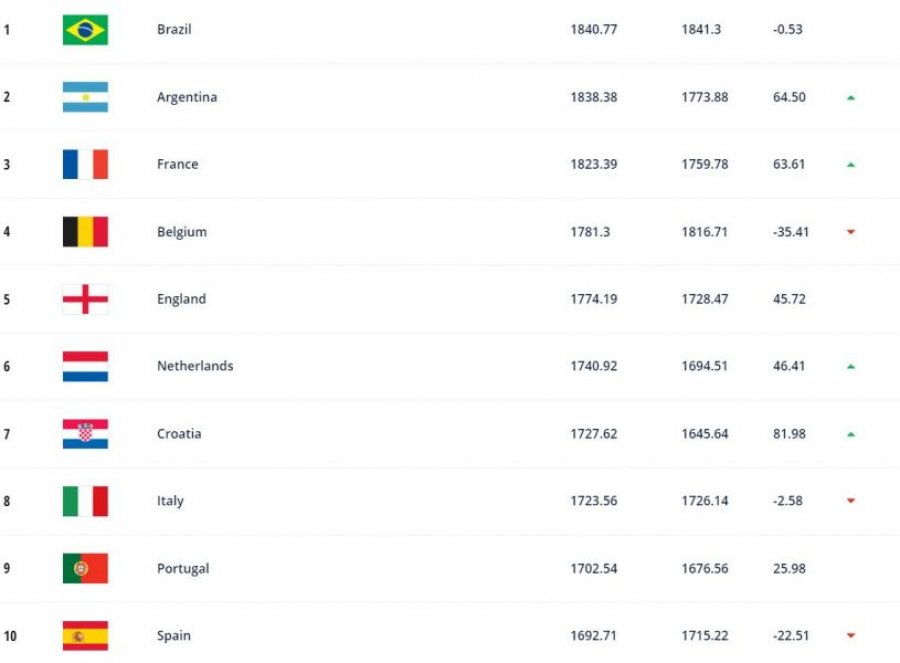Click the Brazil flag icon
The height and width of the screenshot is (663, 900).
85,29
